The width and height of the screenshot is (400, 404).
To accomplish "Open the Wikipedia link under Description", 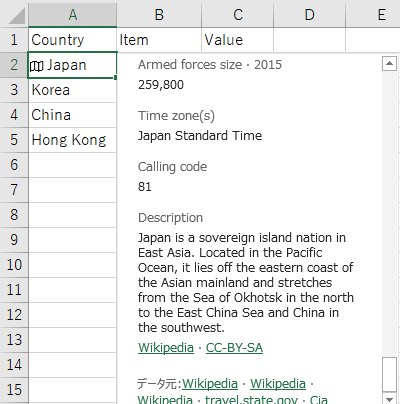I will coord(166,348).
